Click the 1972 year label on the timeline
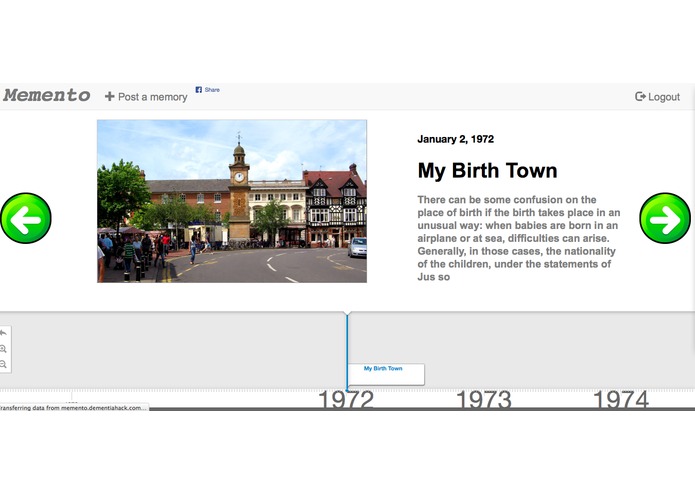Image resolution: width=695 pixels, height=494 pixels. pos(346,399)
